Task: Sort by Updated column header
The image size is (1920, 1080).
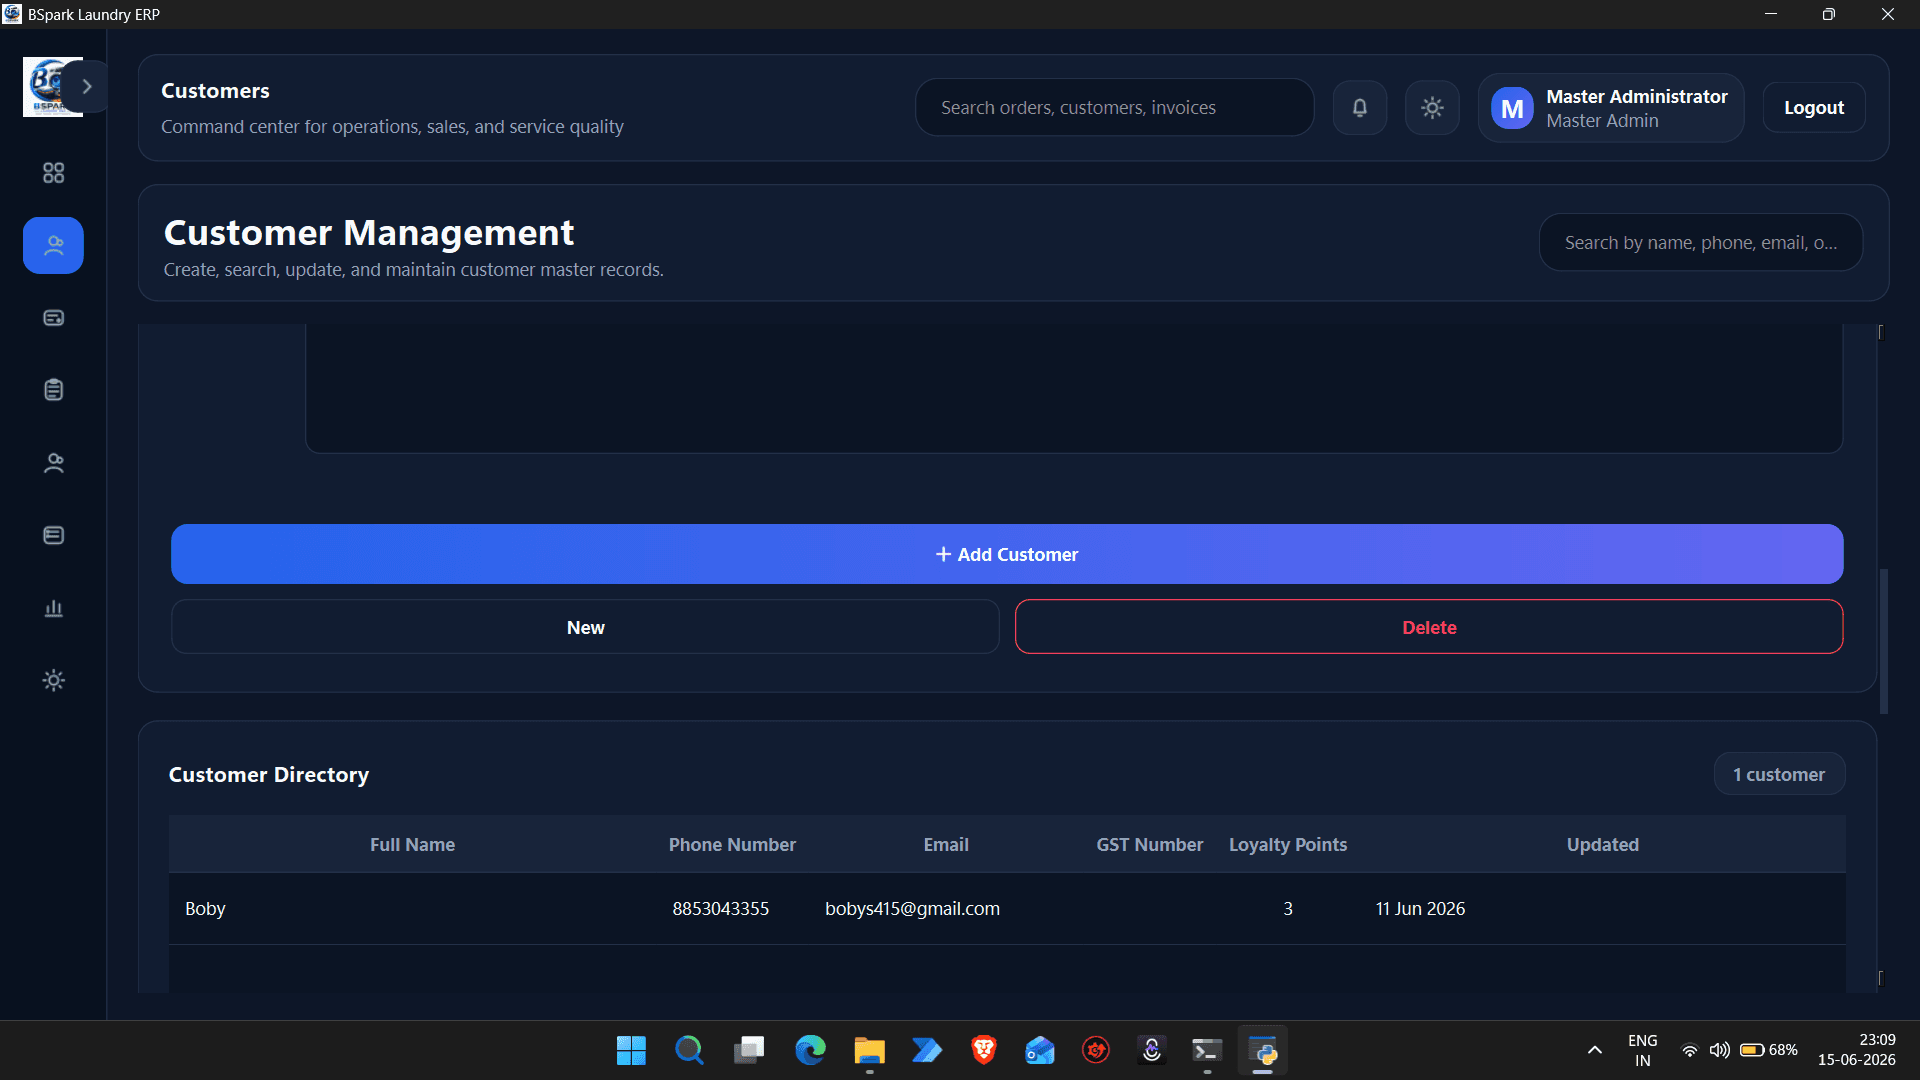Action: [x=1603, y=844]
